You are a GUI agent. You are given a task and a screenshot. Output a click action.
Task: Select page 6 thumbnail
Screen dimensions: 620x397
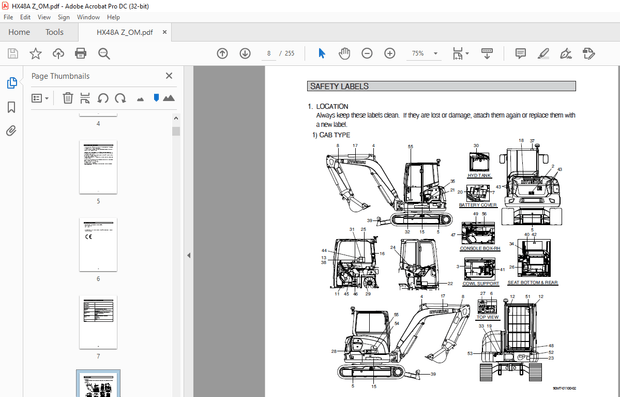point(98,244)
